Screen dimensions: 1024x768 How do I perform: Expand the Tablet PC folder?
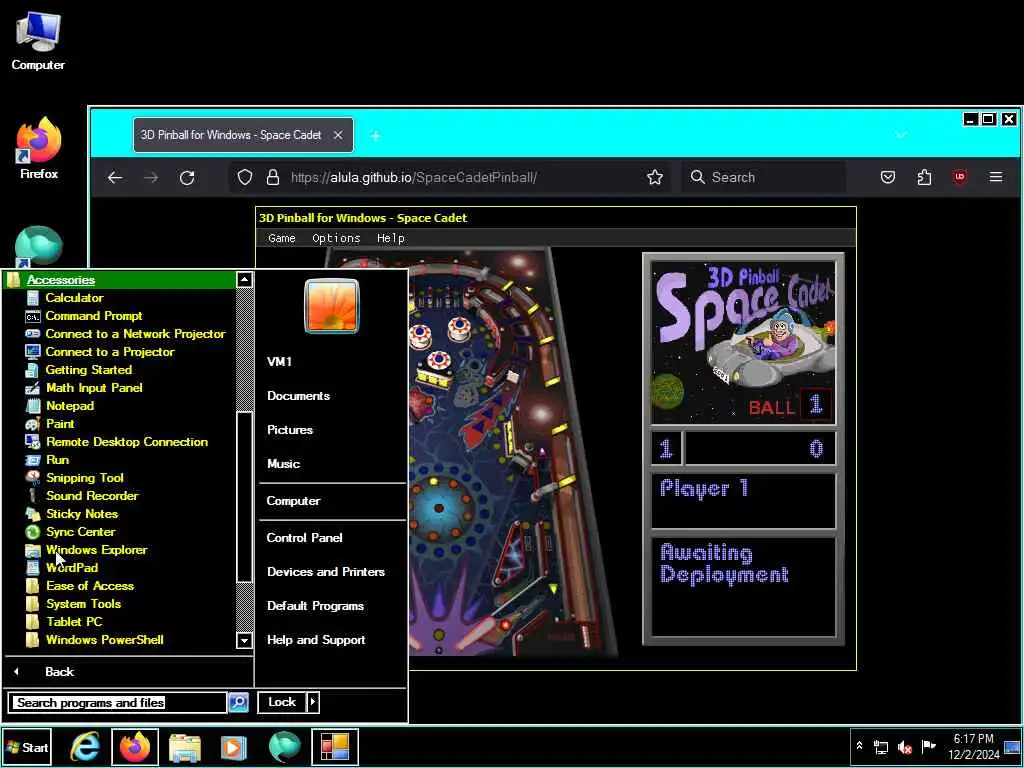[x=74, y=622]
